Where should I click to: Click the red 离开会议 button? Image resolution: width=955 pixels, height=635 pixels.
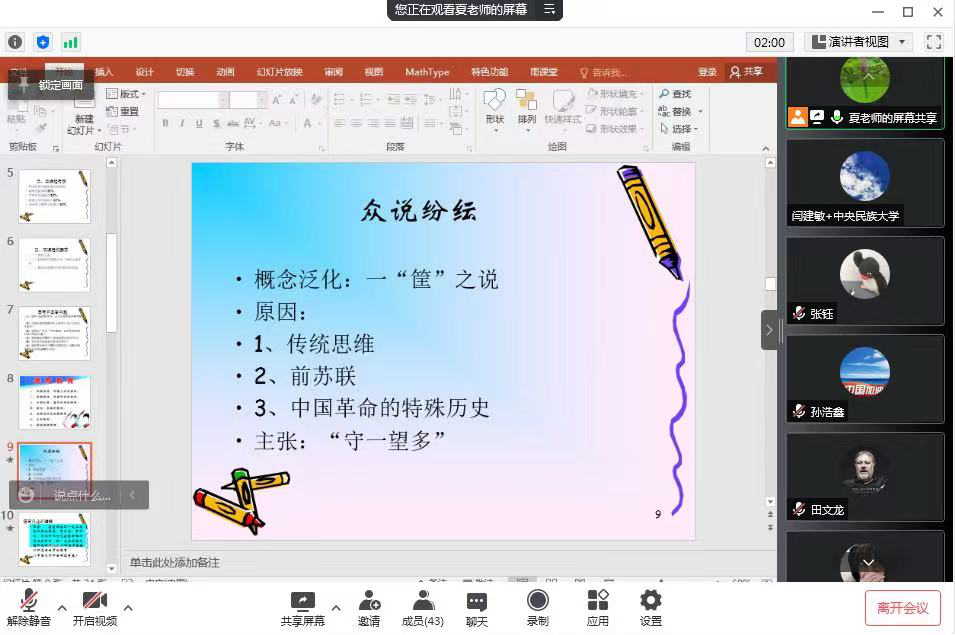pyautogui.click(x=903, y=607)
